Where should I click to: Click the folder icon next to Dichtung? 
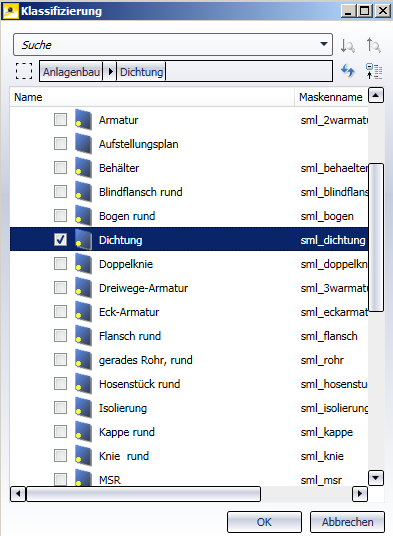[x=84, y=240]
